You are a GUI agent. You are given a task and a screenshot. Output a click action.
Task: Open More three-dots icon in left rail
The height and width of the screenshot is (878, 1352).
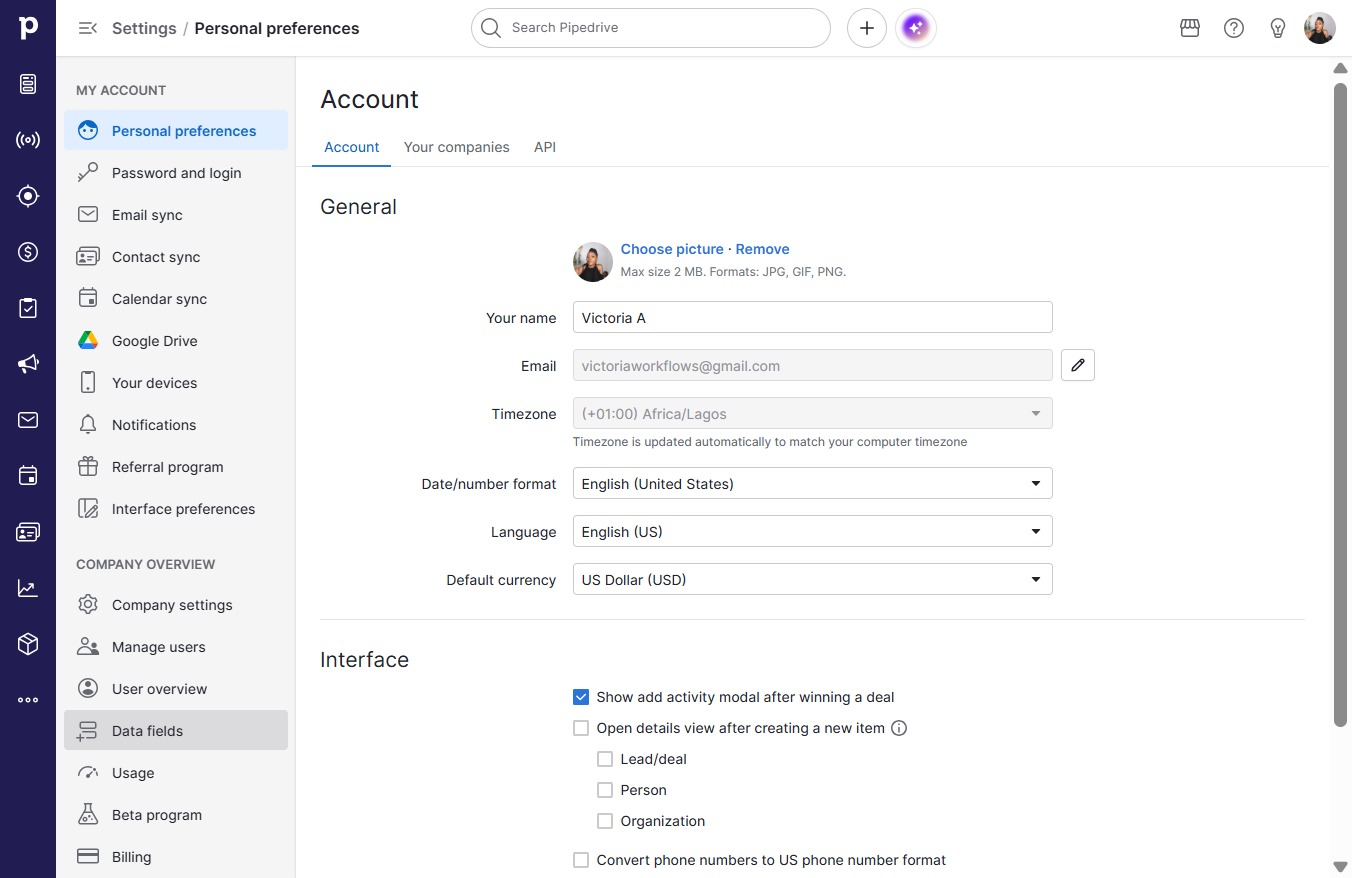pyautogui.click(x=28, y=700)
